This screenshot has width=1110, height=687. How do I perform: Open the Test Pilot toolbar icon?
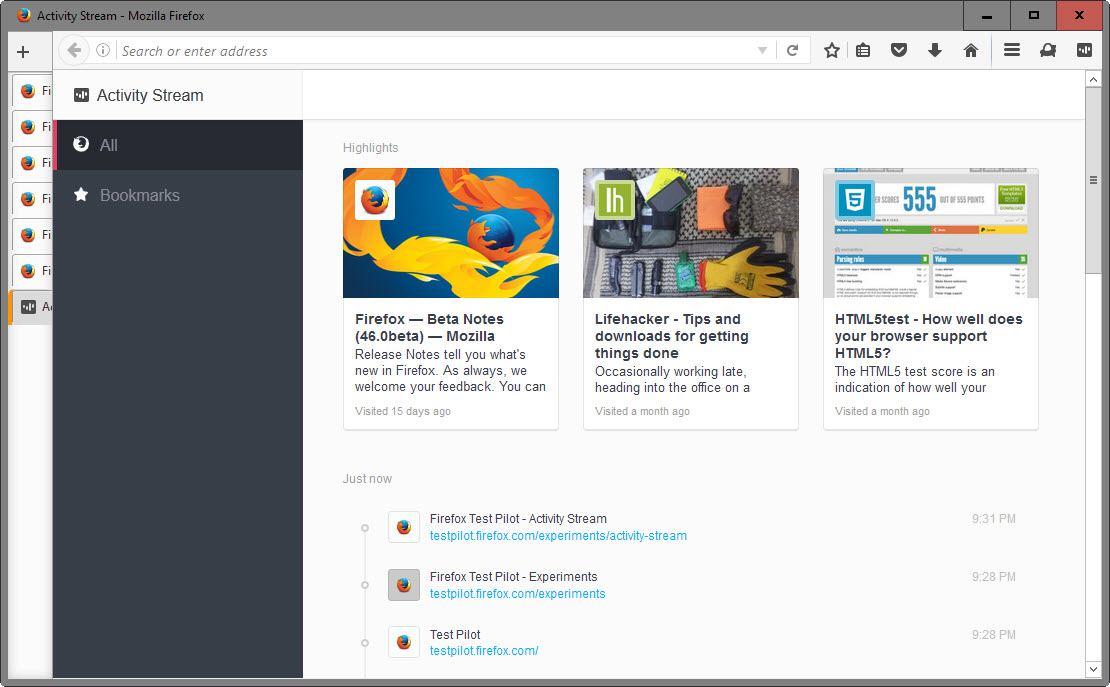coord(1048,50)
